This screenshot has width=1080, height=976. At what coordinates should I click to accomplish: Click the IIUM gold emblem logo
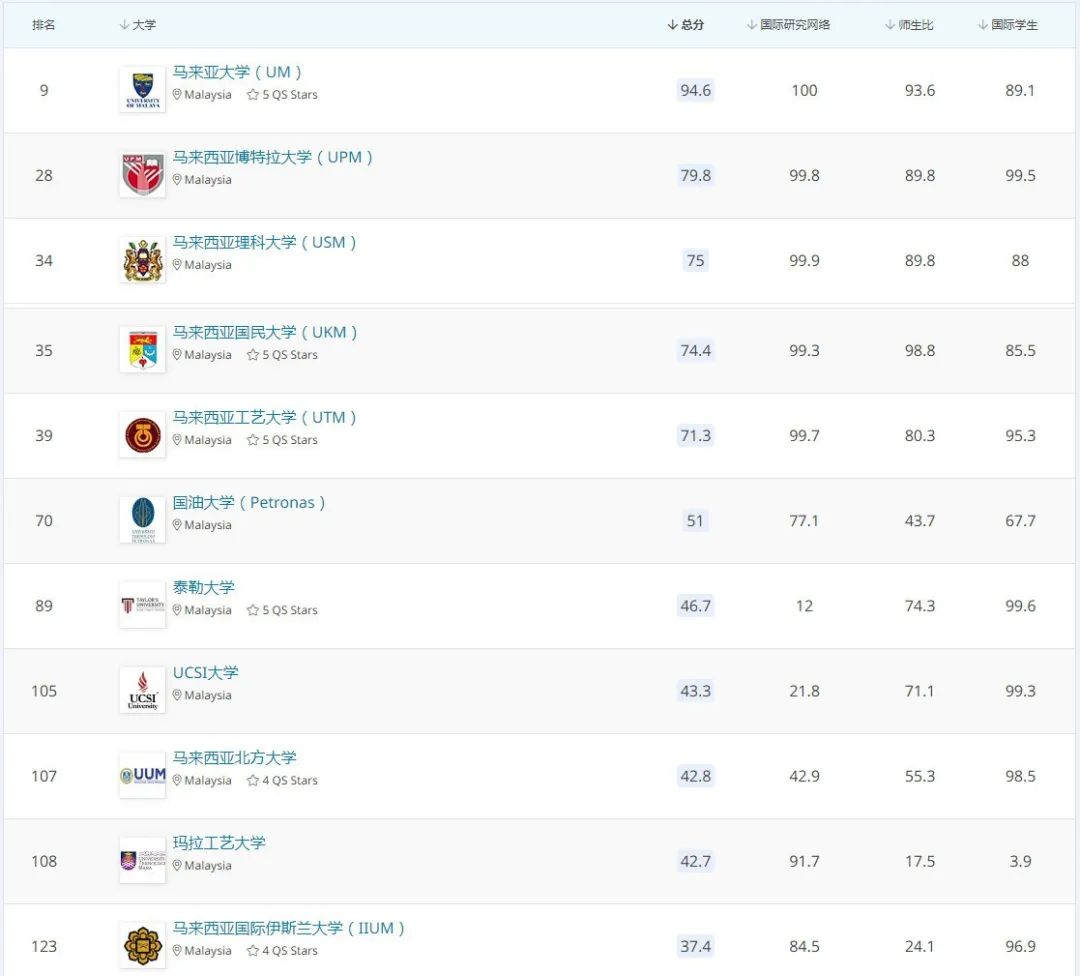pyautogui.click(x=142, y=945)
